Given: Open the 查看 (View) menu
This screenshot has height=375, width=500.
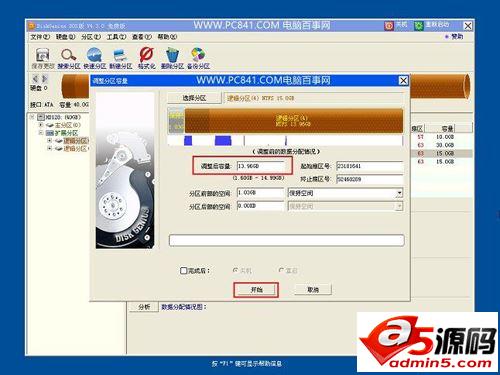Looking at the screenshot, I should click(142, 37).
